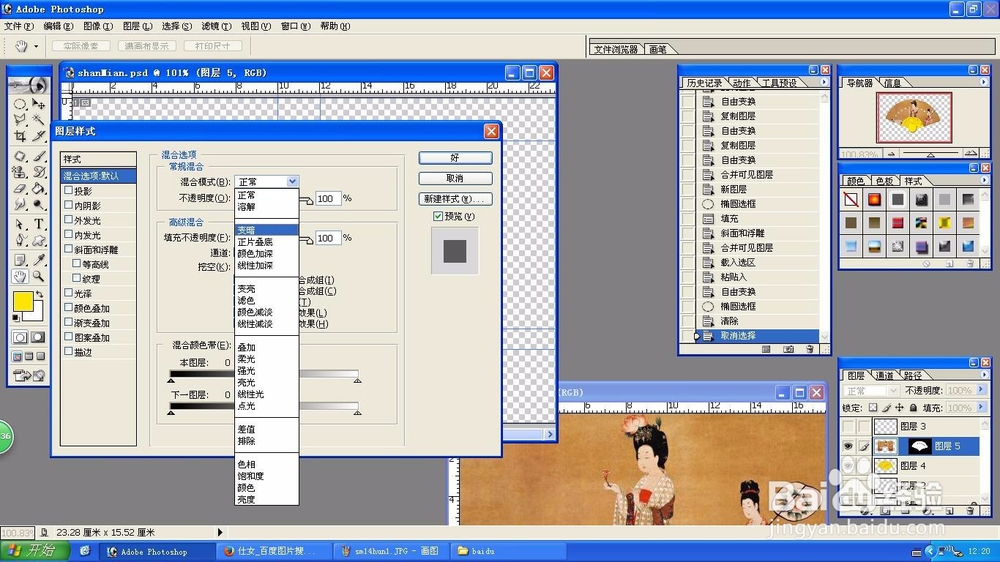Select the Paint Bucket tool
The width and height of the screenshot is (1000, 562).
coord(38,188)
